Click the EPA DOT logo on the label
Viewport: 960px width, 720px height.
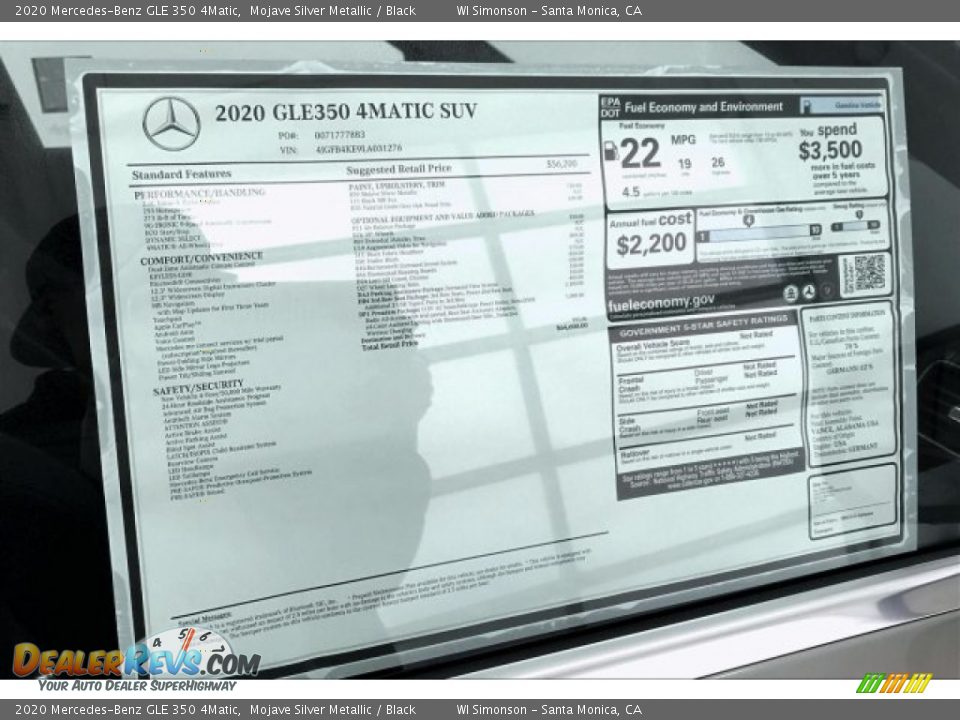pyautogui.click(x=610, y=107)
